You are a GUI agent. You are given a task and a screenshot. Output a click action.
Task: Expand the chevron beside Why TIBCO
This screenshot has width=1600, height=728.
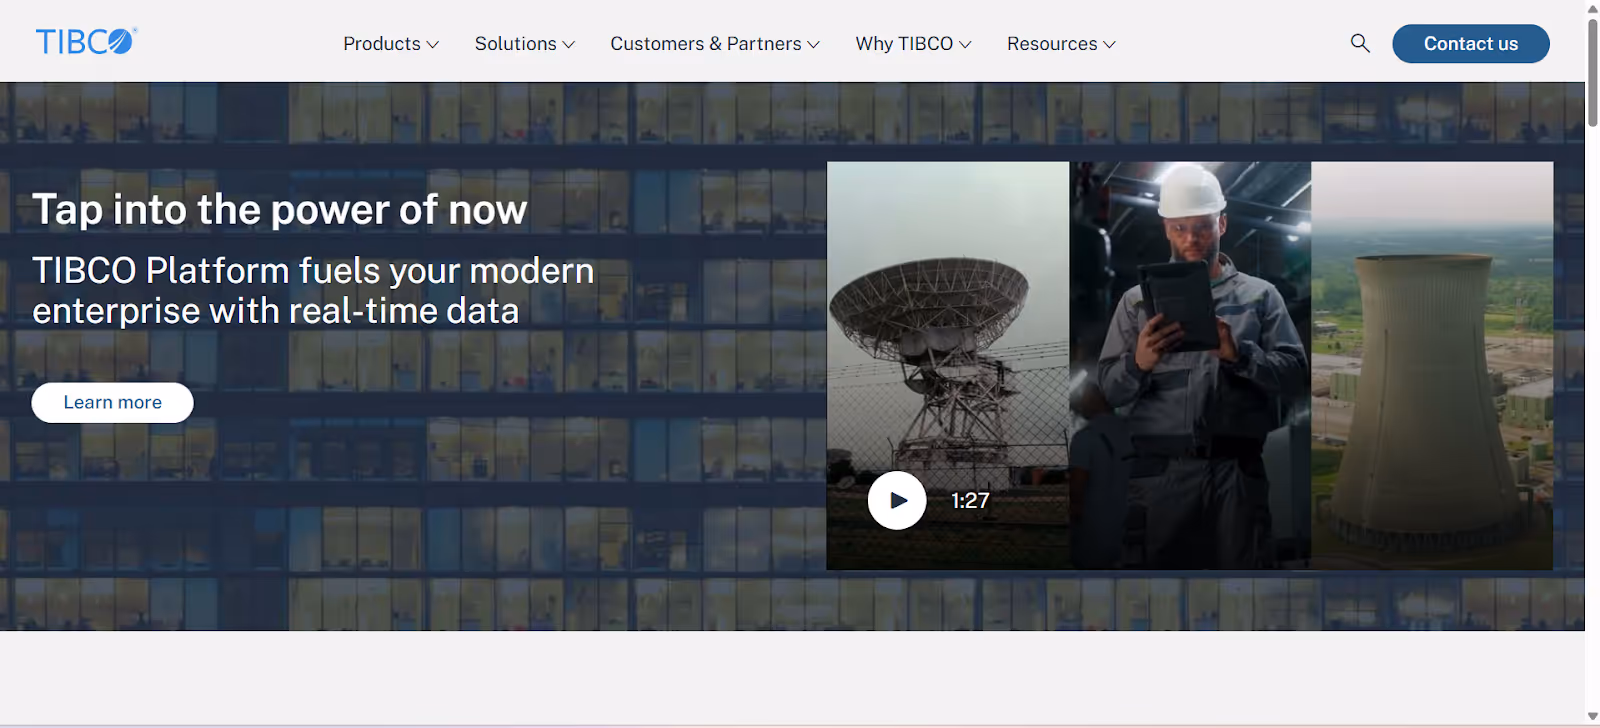point(965,45)
